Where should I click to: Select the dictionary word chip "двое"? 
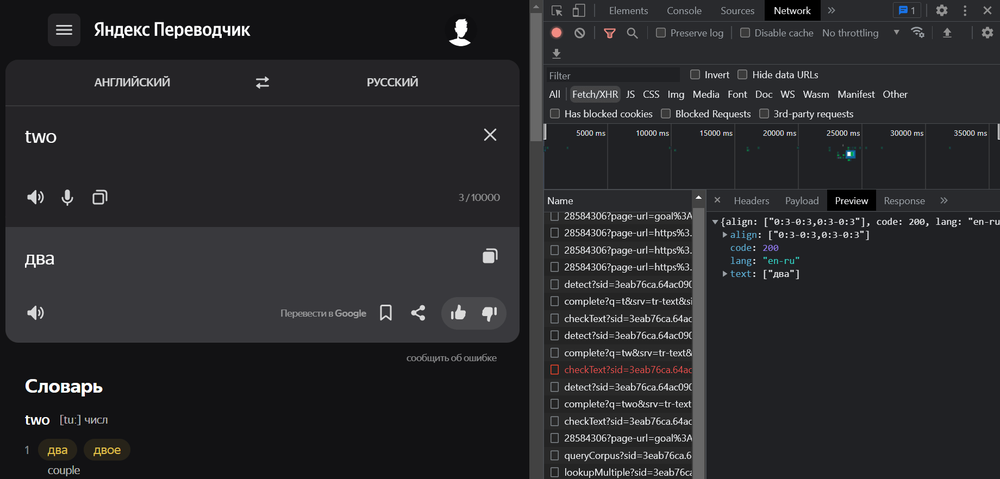(107, 450)
